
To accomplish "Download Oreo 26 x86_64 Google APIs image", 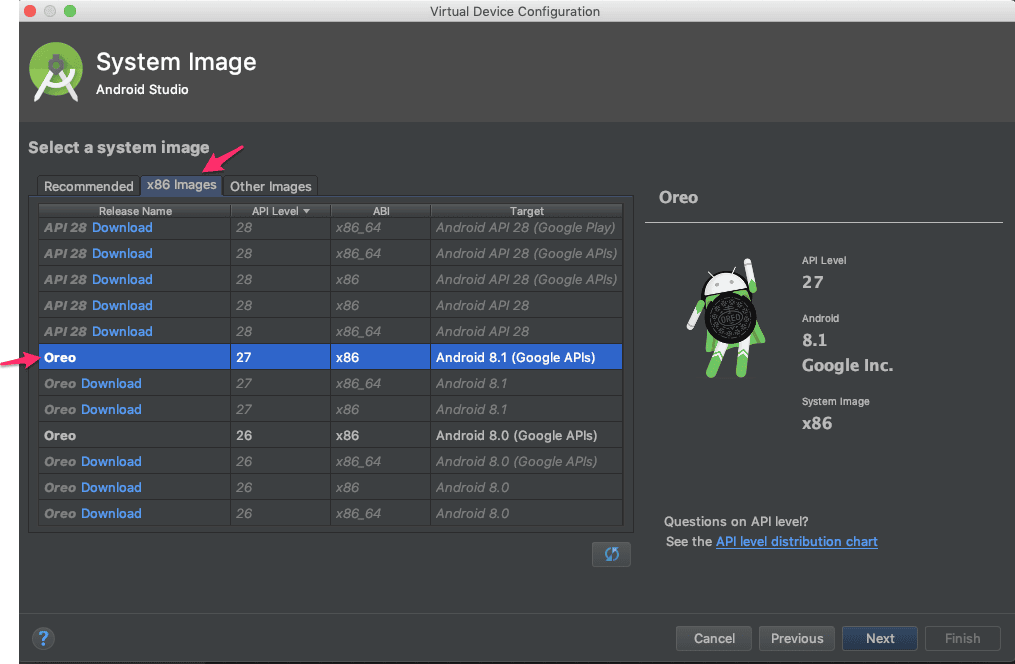I will 111,461.
